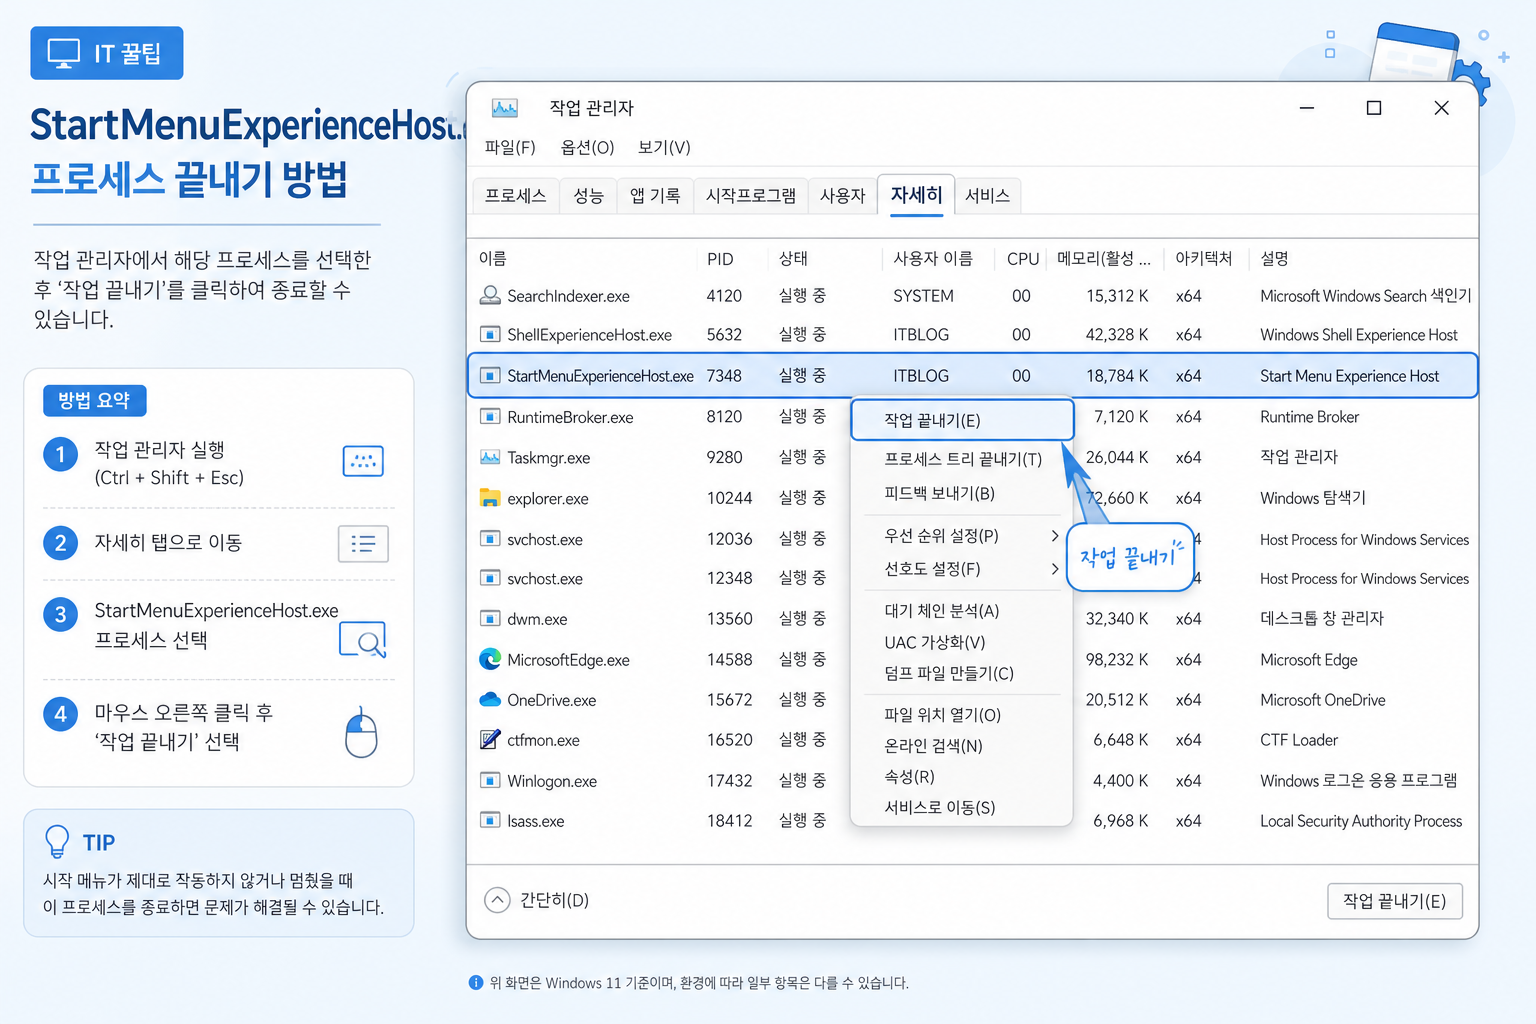
Task: Click the StartMenuExperienceHost.exe process icon
Action: [x=490, y=376]
